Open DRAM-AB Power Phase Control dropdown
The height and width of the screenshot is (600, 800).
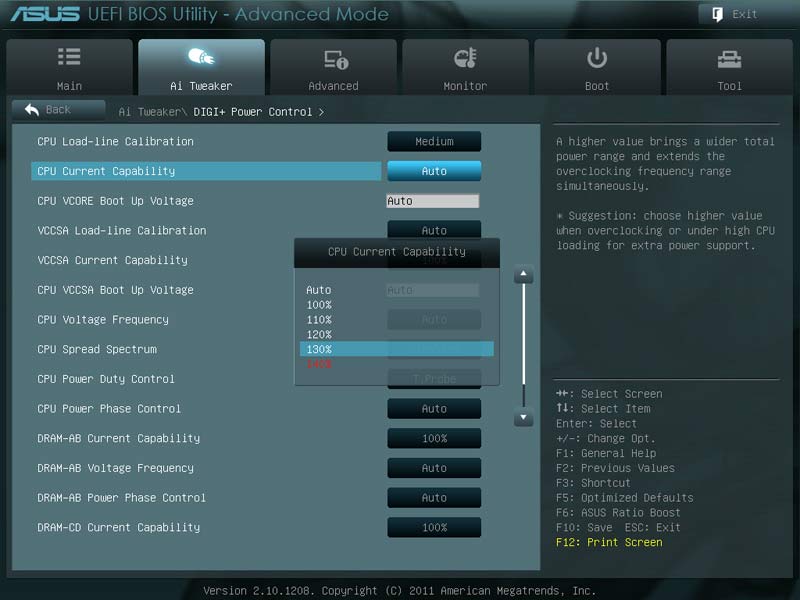(x=434, y=497)
